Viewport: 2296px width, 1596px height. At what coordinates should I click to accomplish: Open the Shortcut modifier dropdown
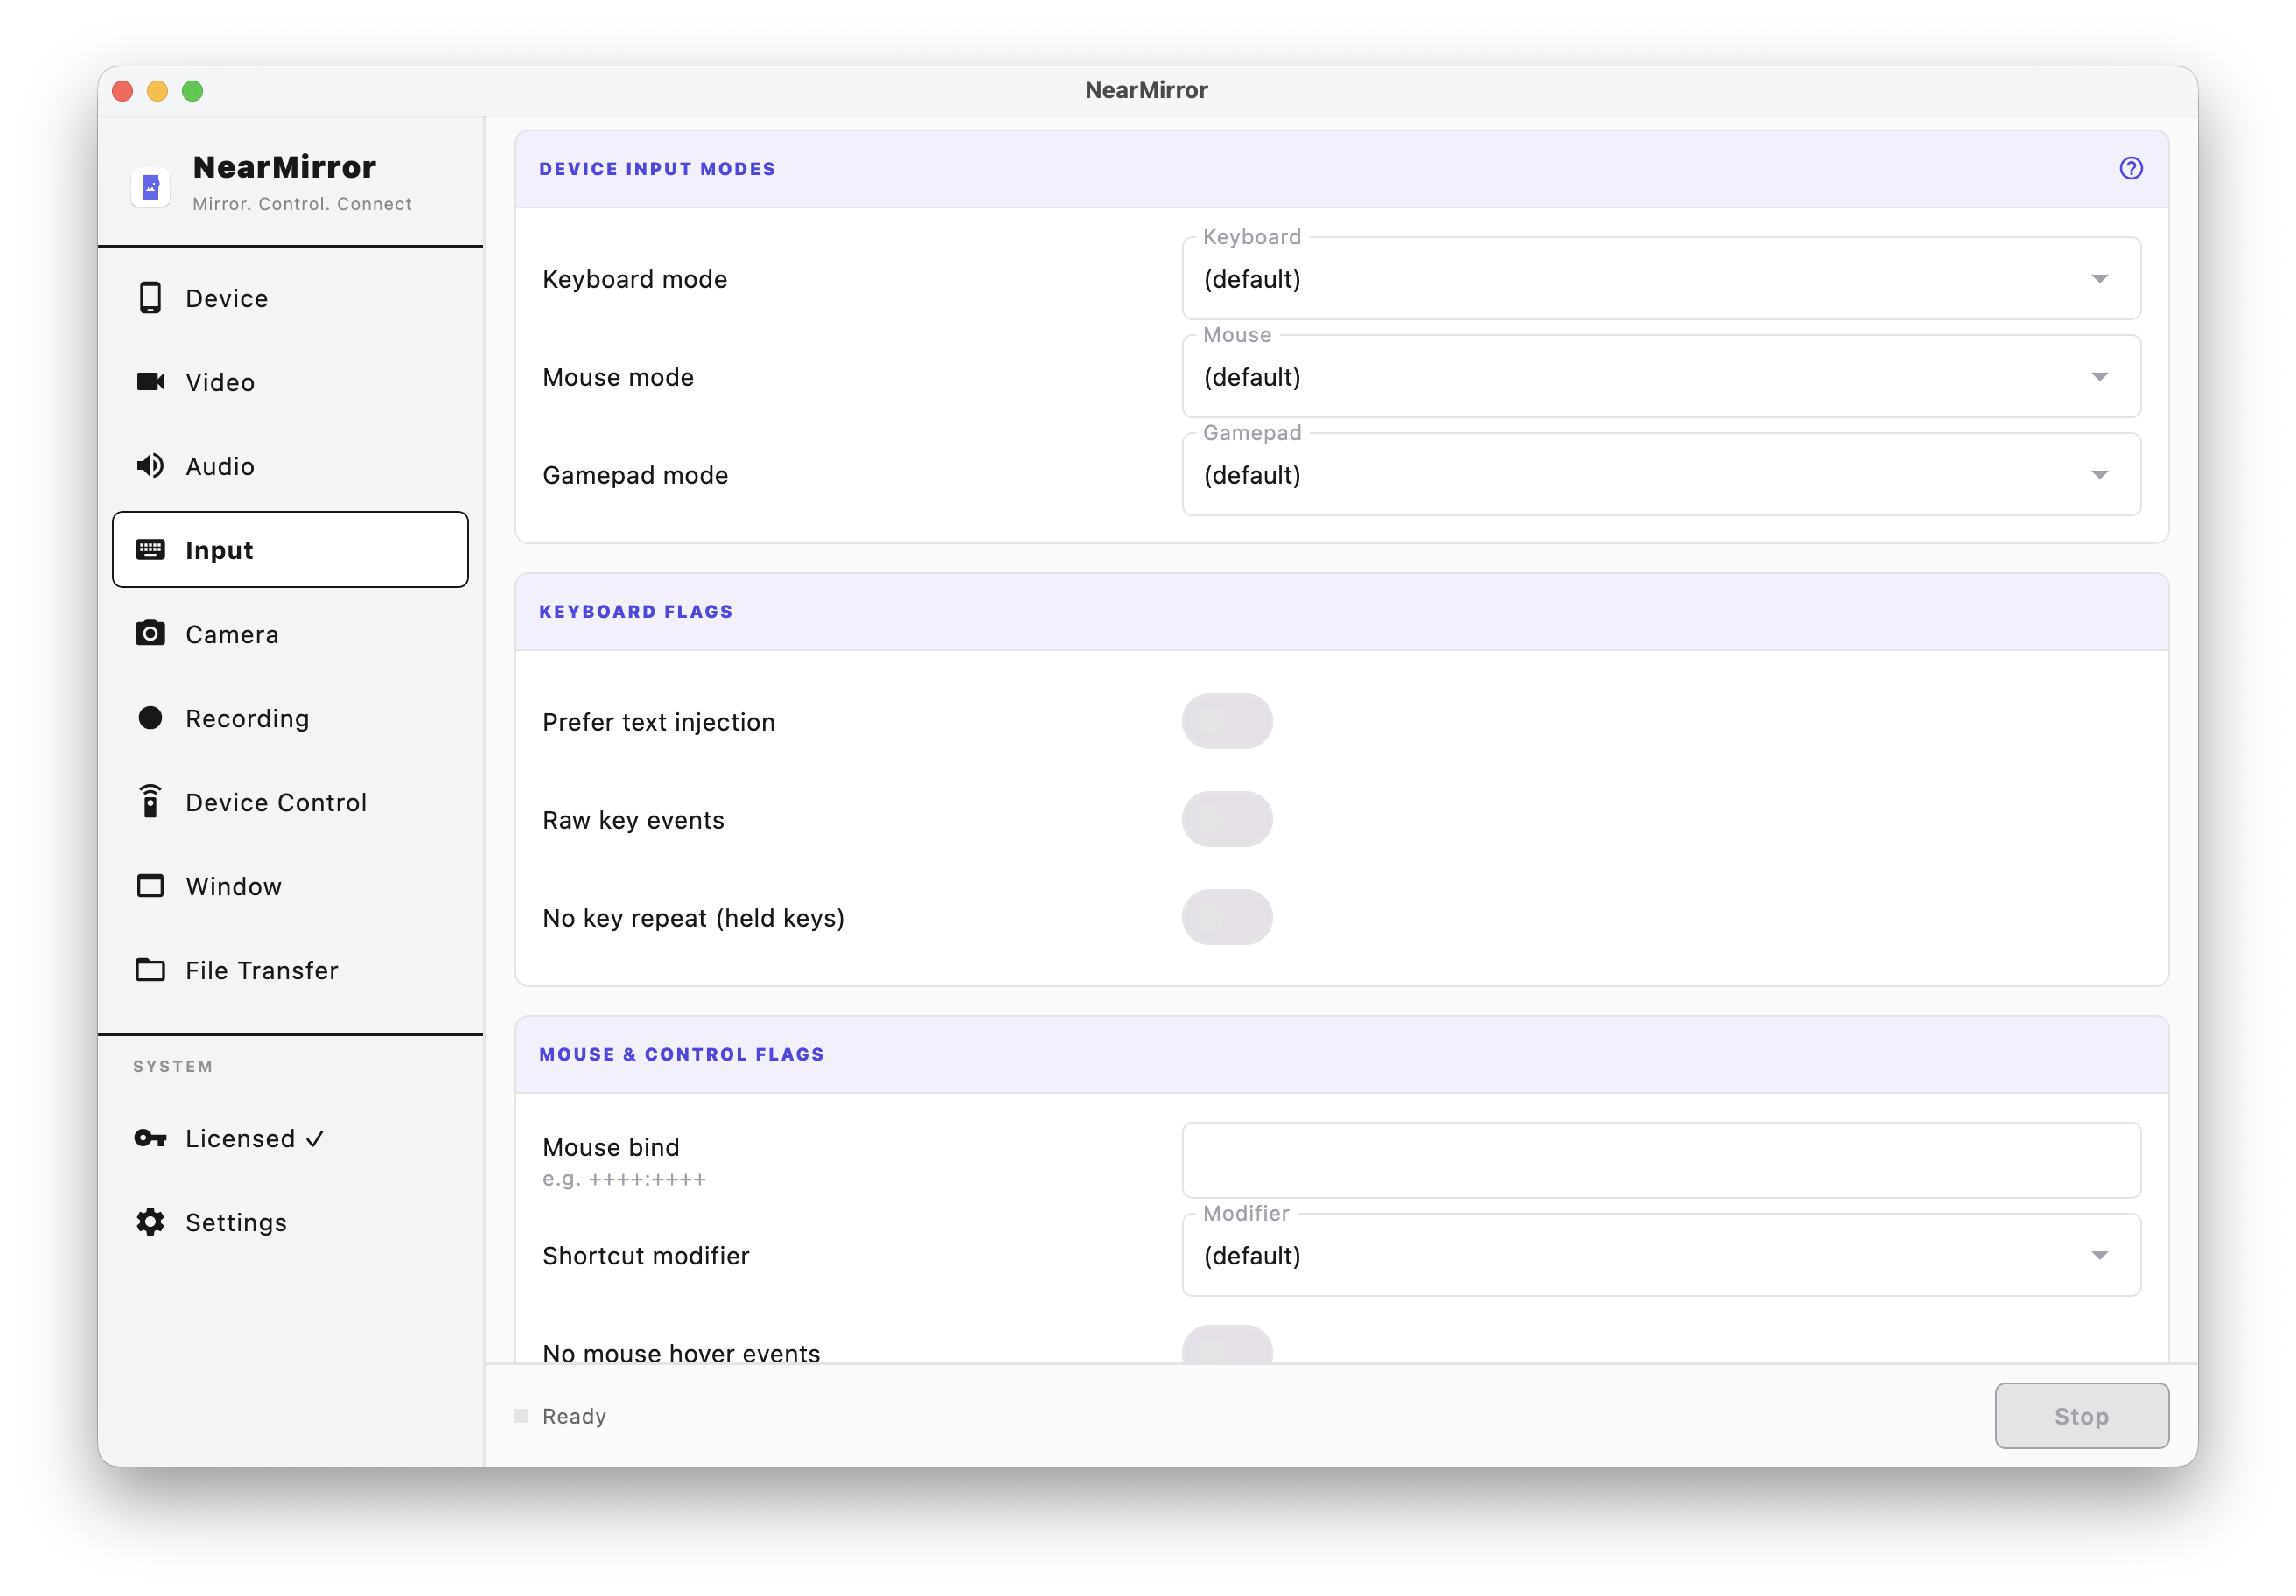click(x=1660, y=1255)
